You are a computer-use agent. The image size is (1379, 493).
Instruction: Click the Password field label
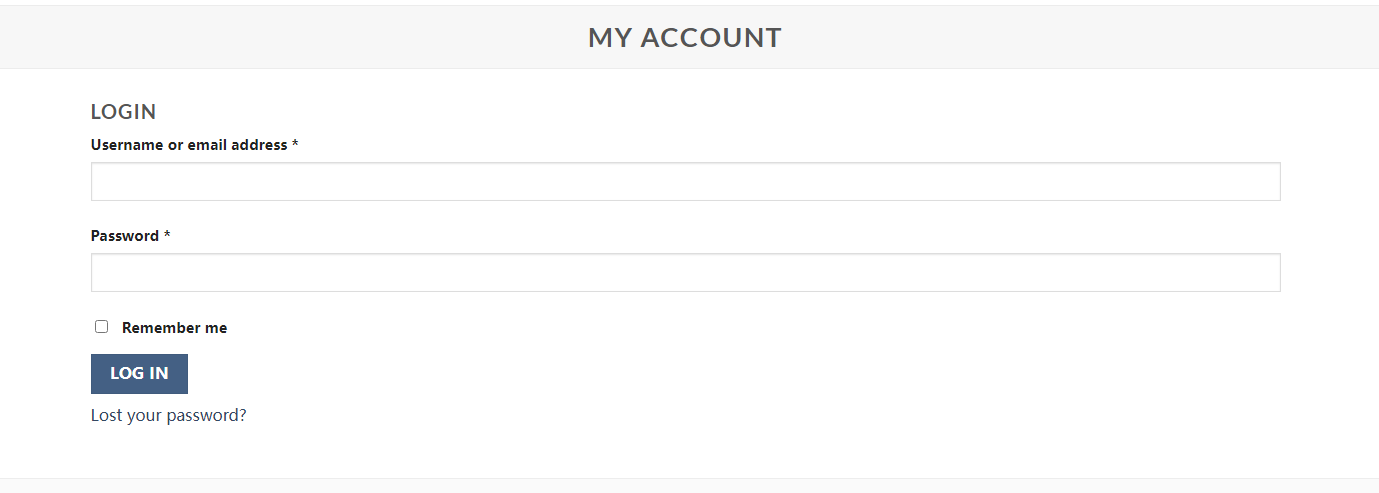125,236
